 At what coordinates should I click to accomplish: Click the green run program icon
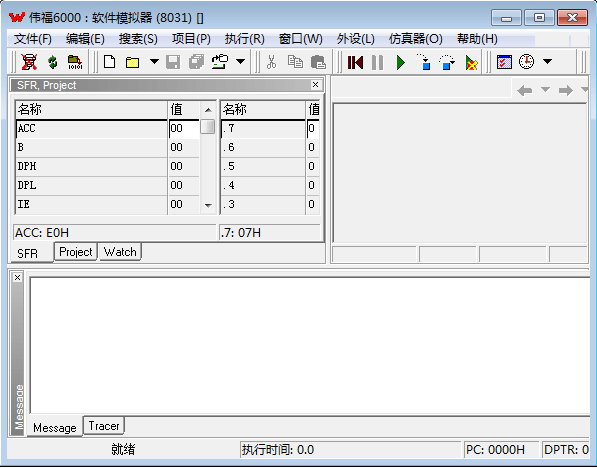(x=401, y=62)
